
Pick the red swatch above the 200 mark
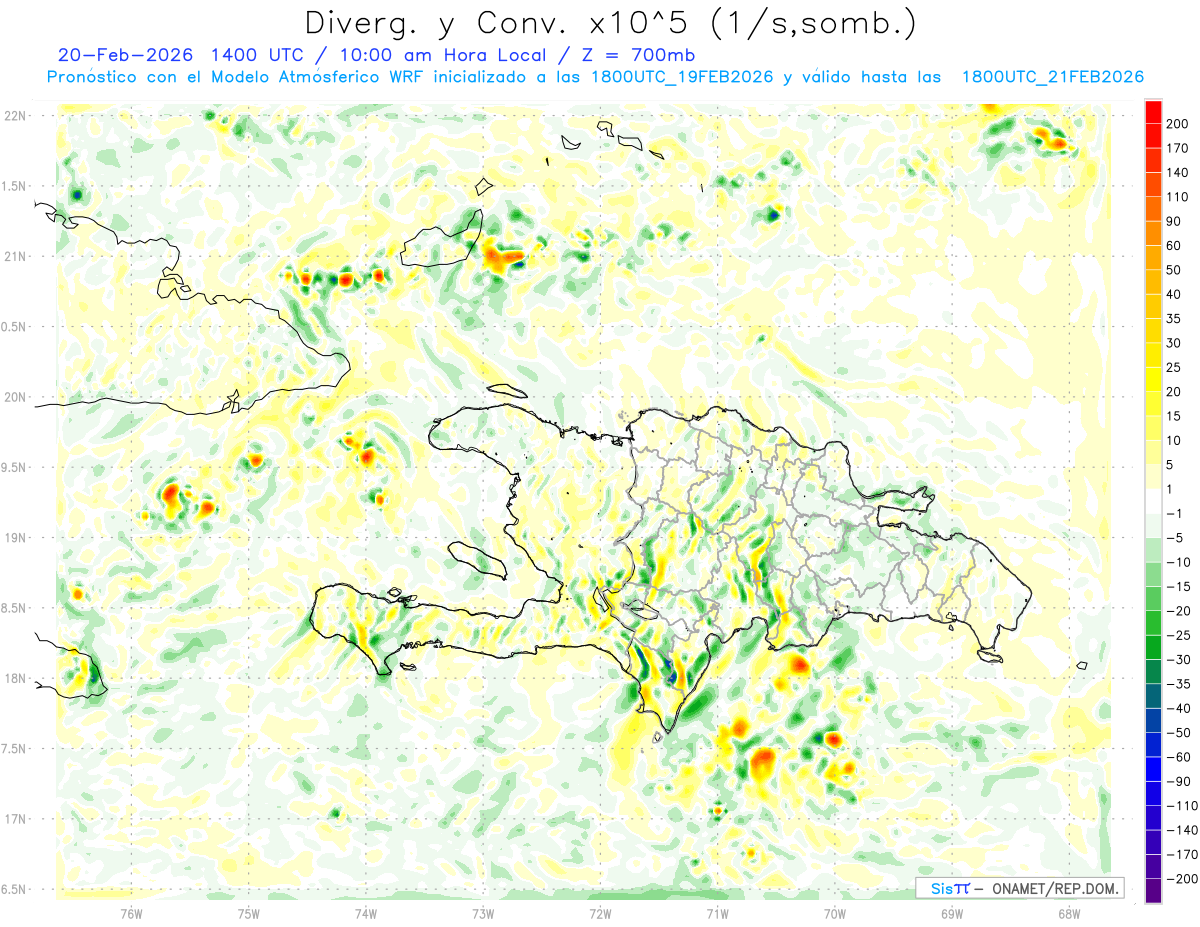[1153, 112]
